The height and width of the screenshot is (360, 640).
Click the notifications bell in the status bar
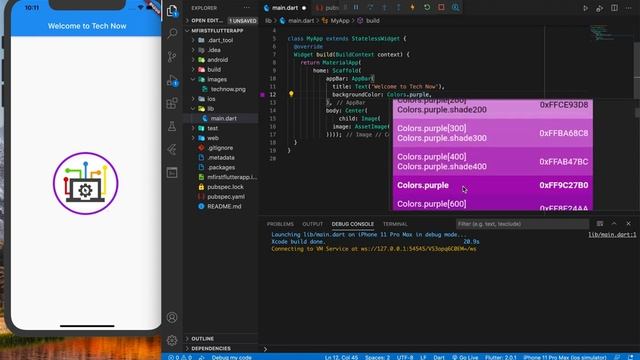coord(631,357)
